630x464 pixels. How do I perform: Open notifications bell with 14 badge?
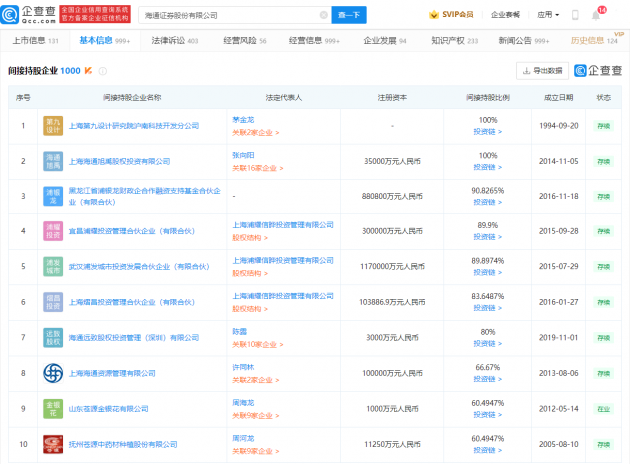pos(596,15)
